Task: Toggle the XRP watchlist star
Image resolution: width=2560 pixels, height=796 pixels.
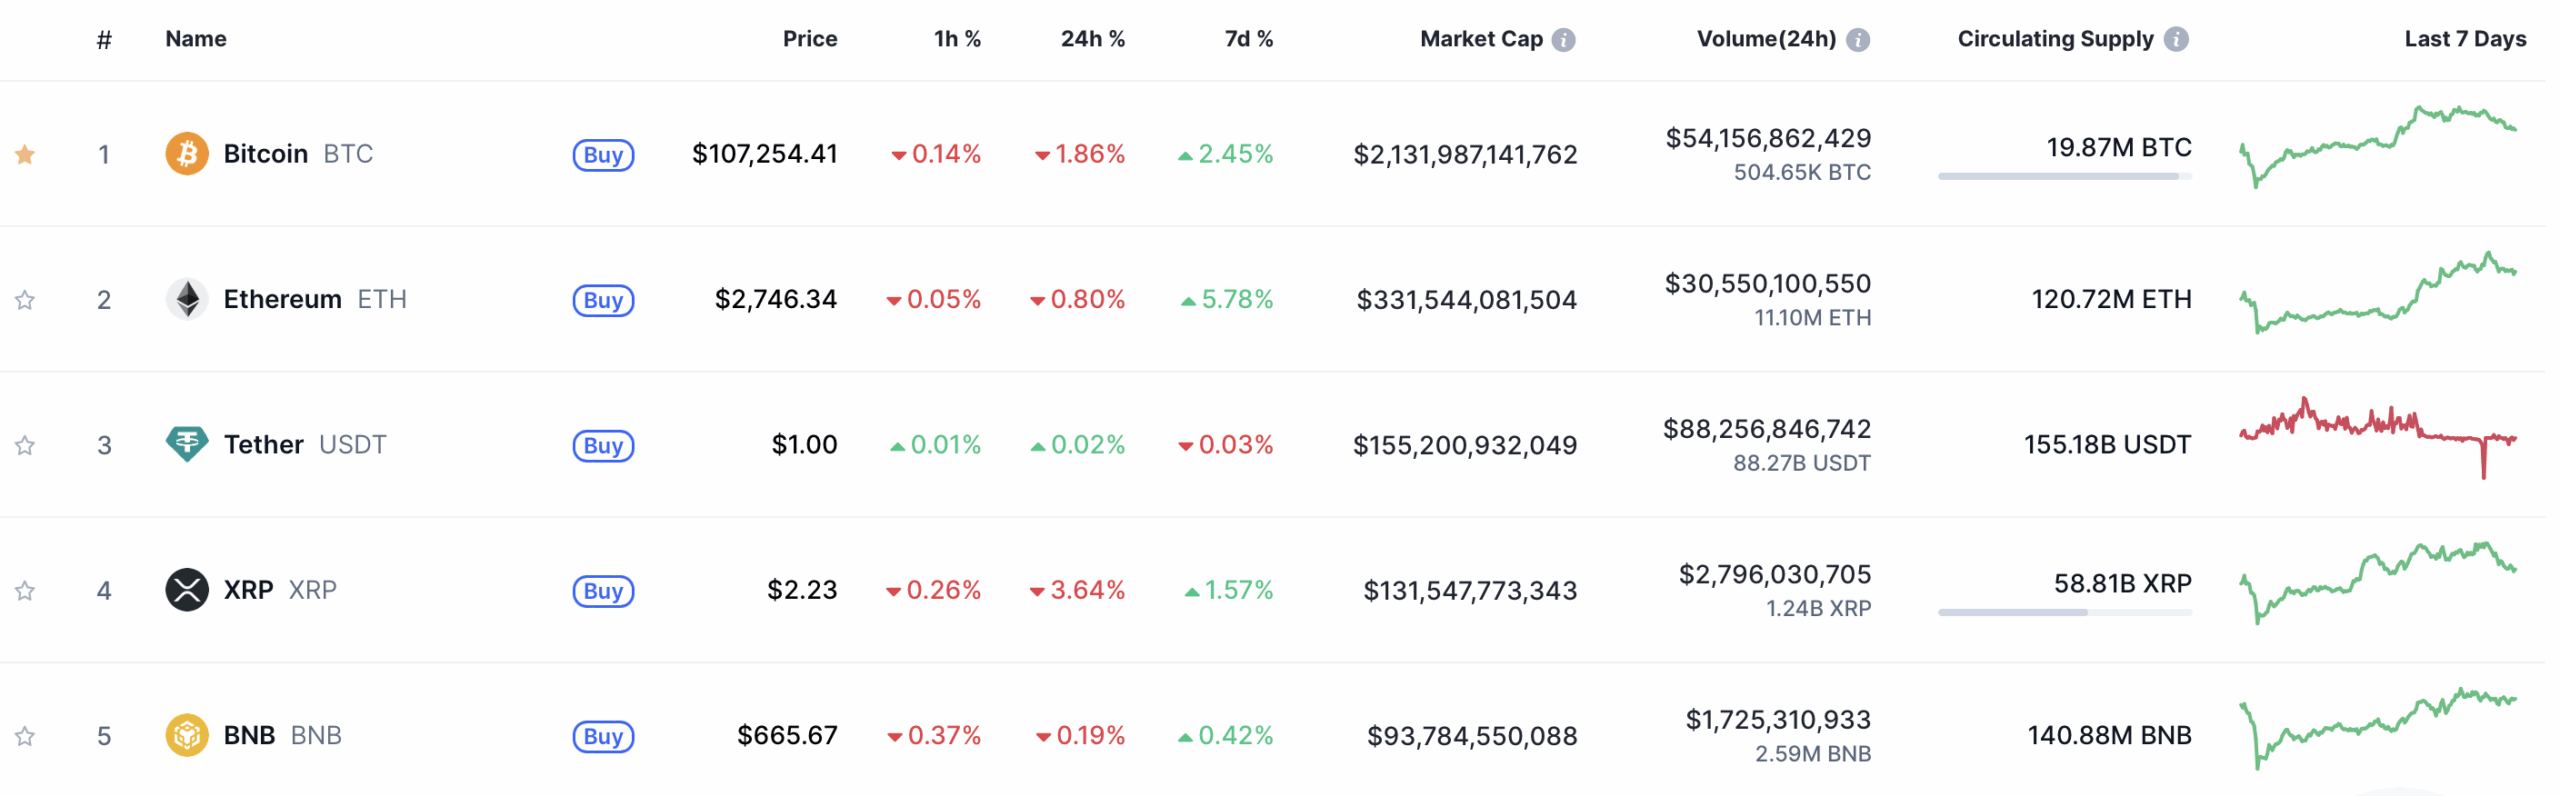Action: click(x=24, y=590)
